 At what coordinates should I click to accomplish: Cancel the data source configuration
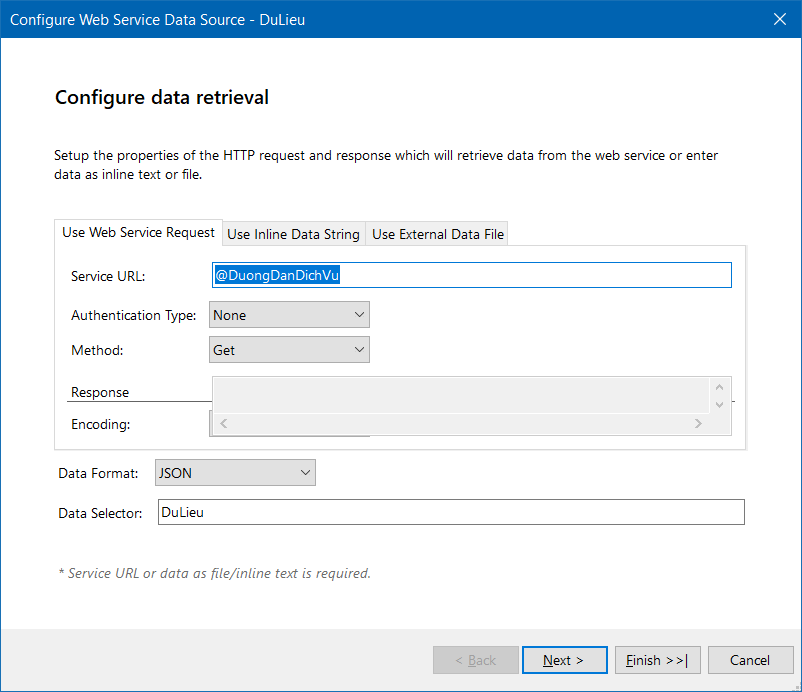(749, 660)
